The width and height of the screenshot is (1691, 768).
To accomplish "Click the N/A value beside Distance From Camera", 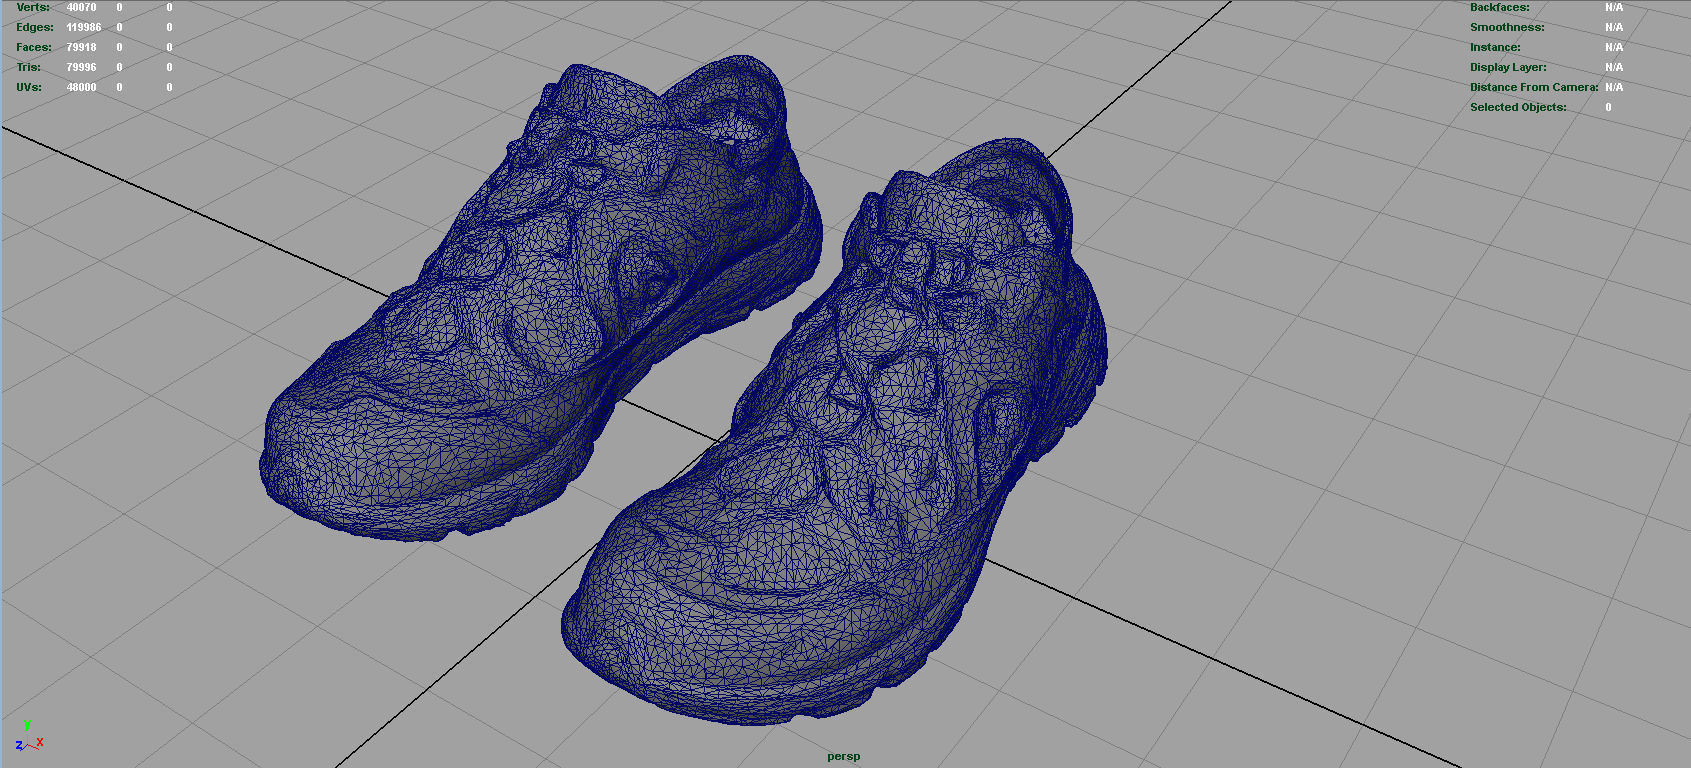I will 1614,87.
